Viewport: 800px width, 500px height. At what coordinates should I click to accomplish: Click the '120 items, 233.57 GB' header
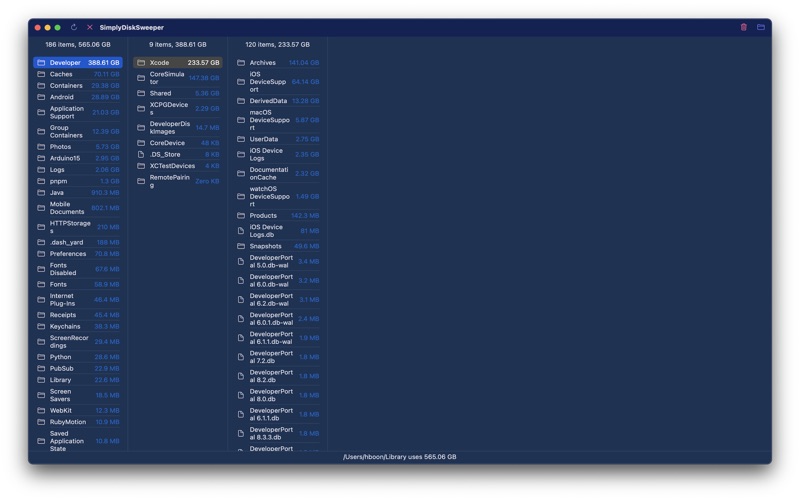[x=278, y=44]
